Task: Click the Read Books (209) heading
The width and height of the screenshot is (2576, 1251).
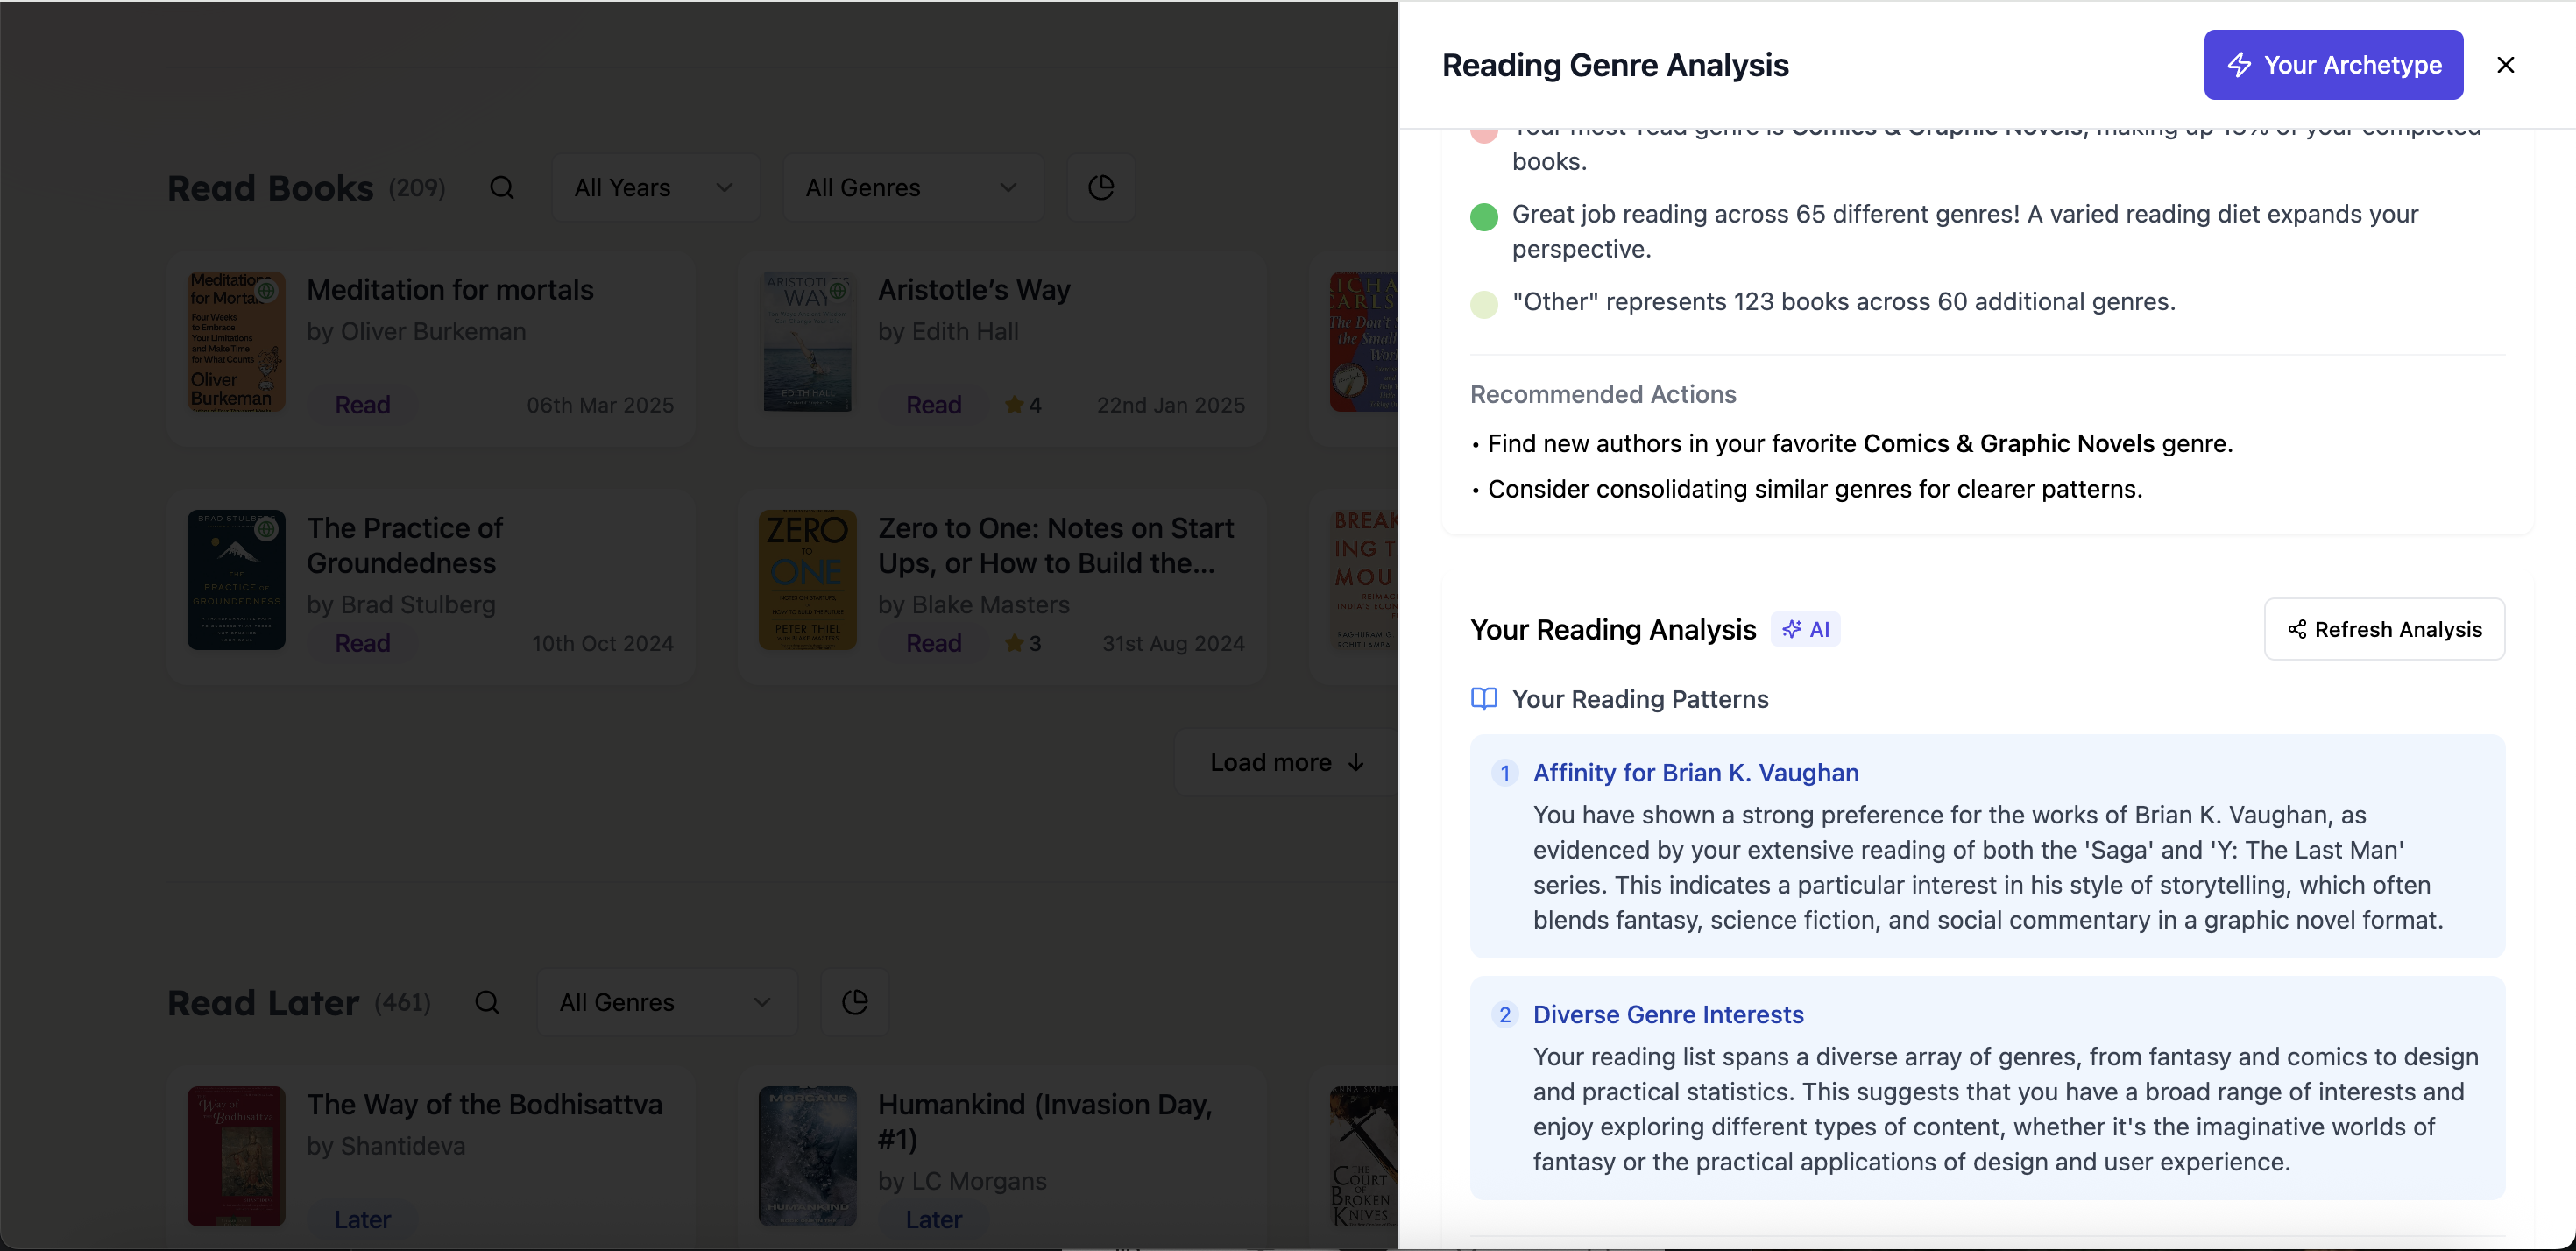Action: click(x=306, y=188)
